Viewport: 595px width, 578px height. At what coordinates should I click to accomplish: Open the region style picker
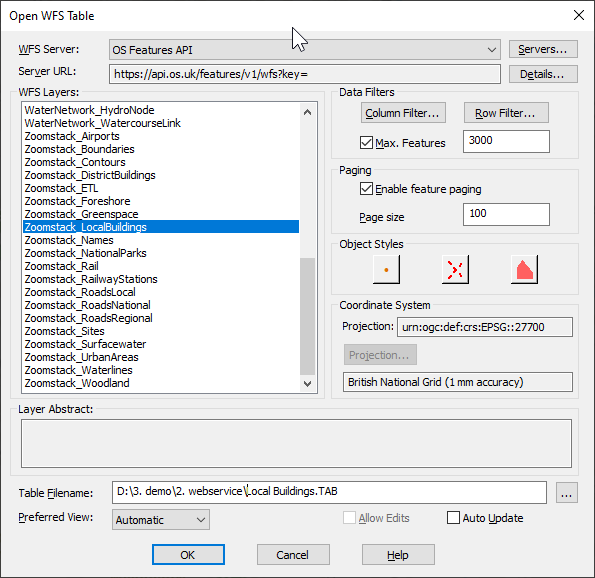click(524, 269)
